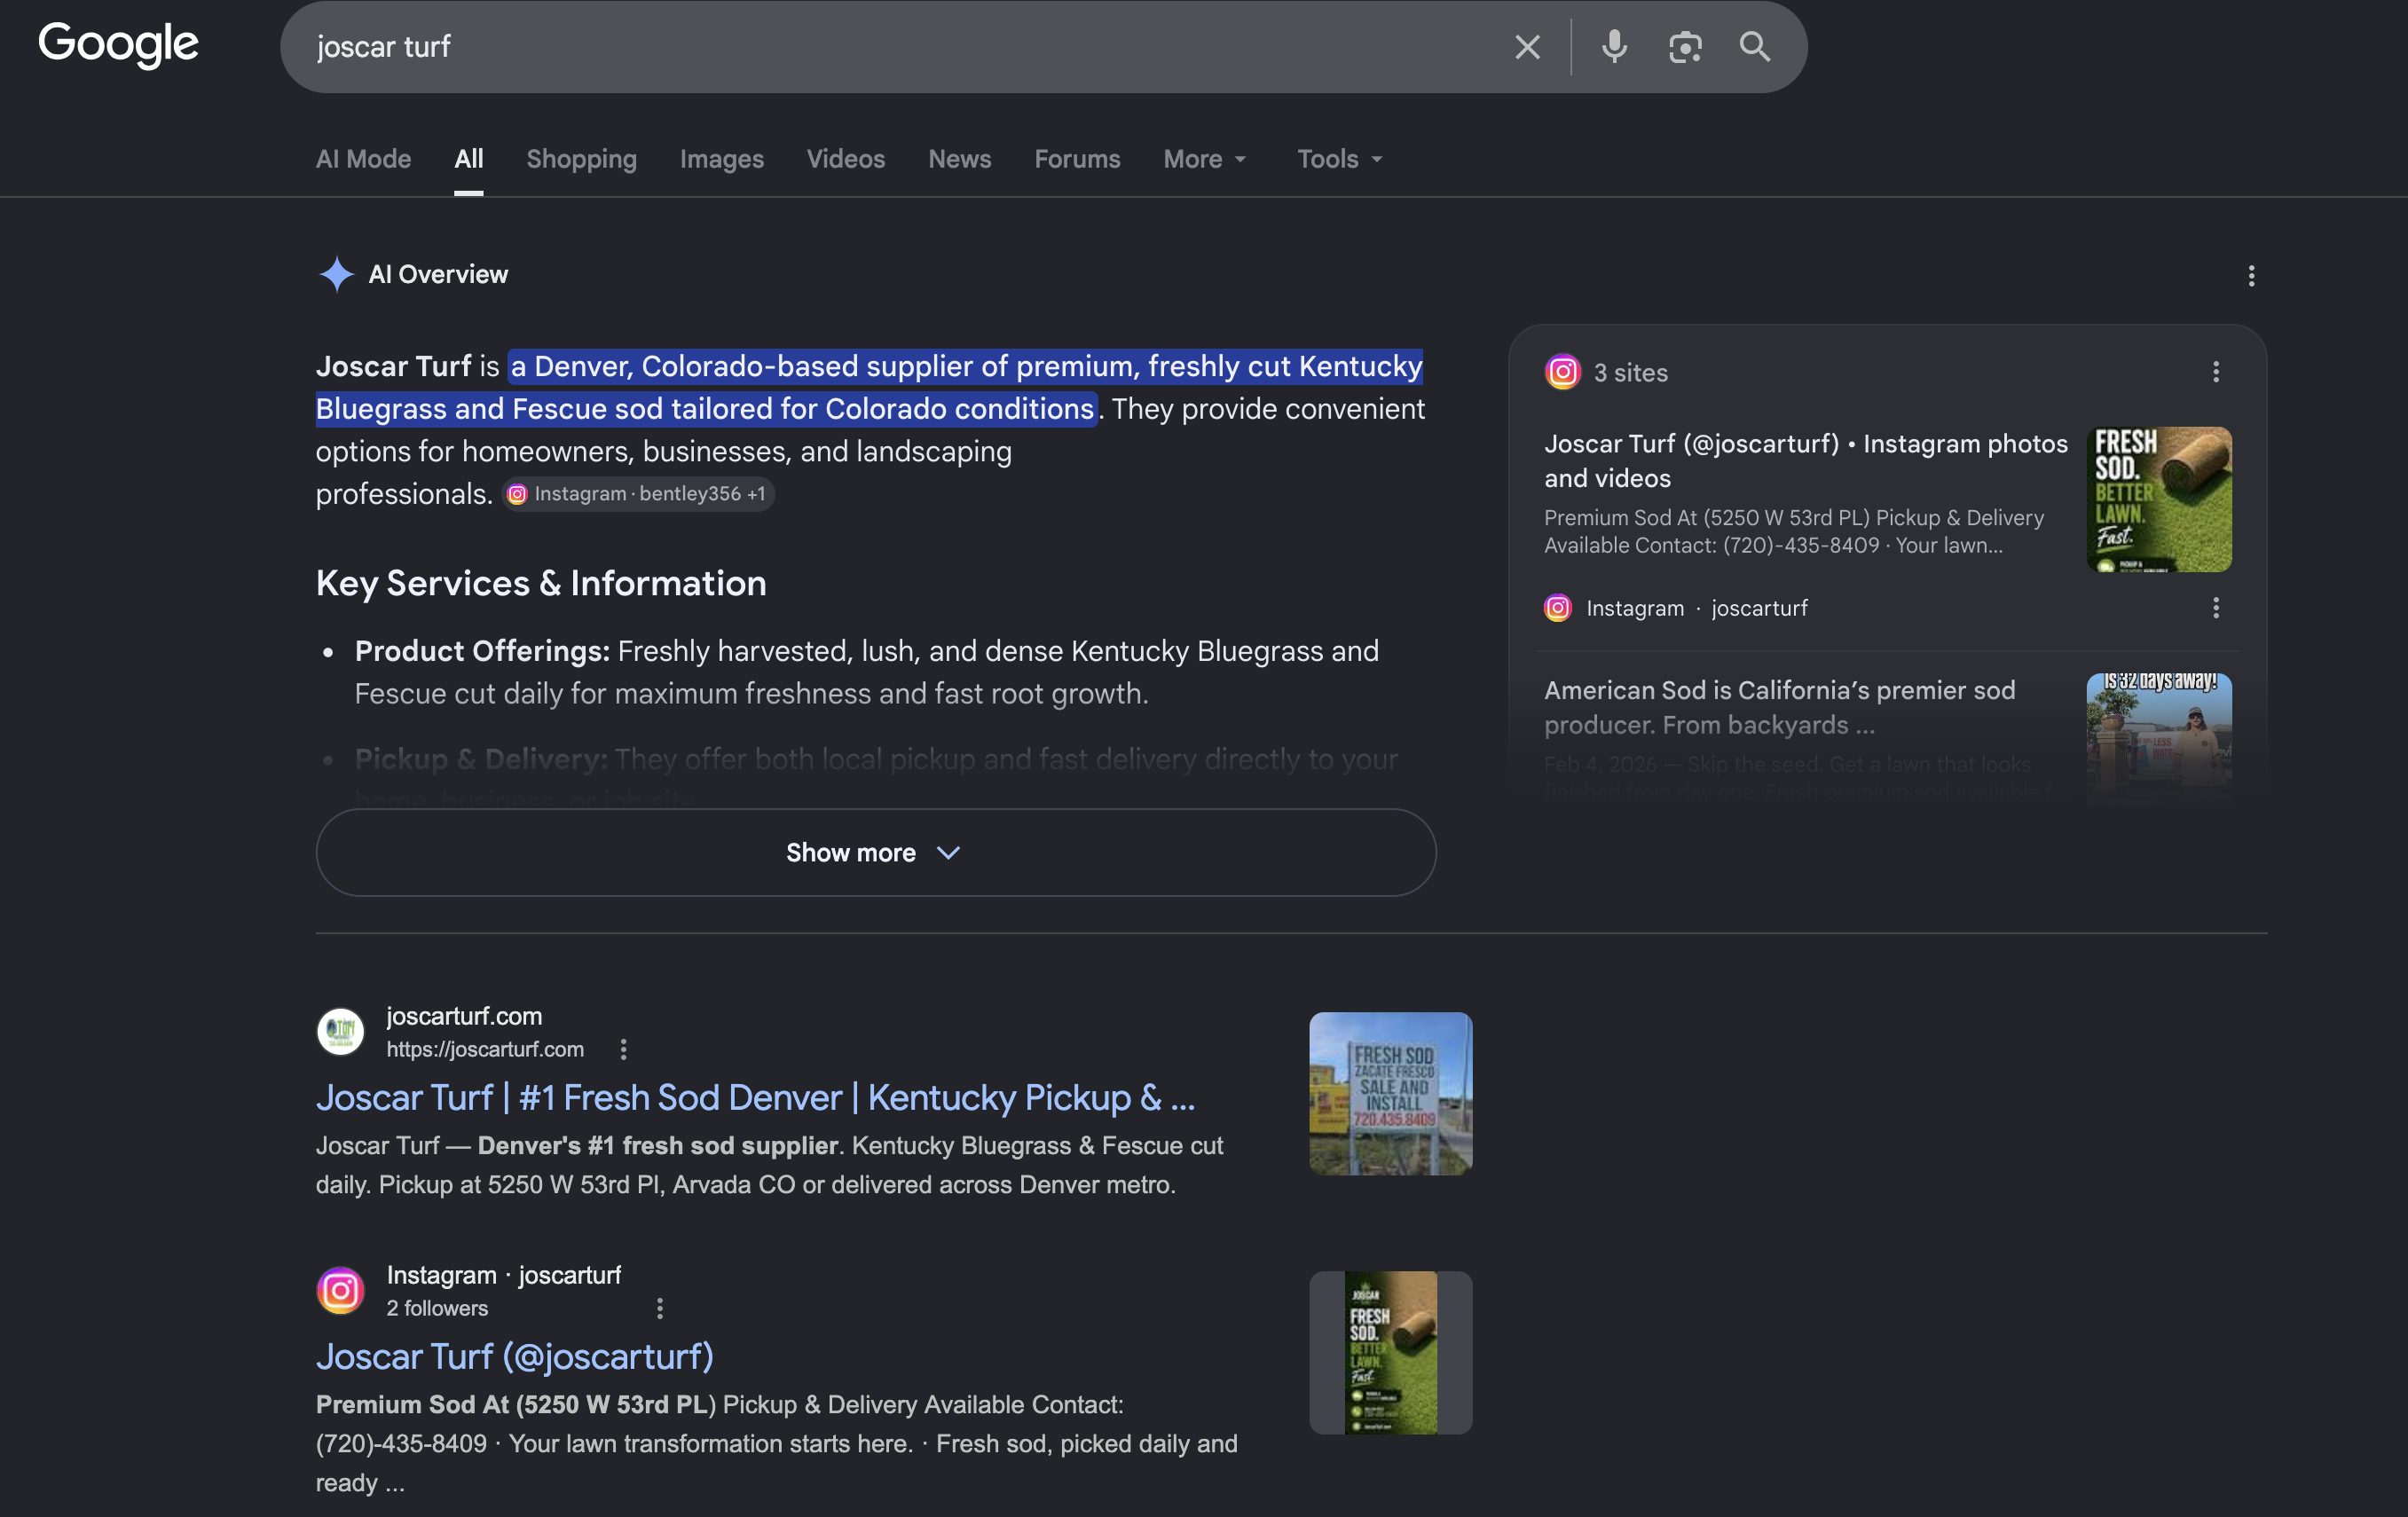Open Joscar Turf Instagram photos and videos link

pyautogui.click(x=1805, y=461)
